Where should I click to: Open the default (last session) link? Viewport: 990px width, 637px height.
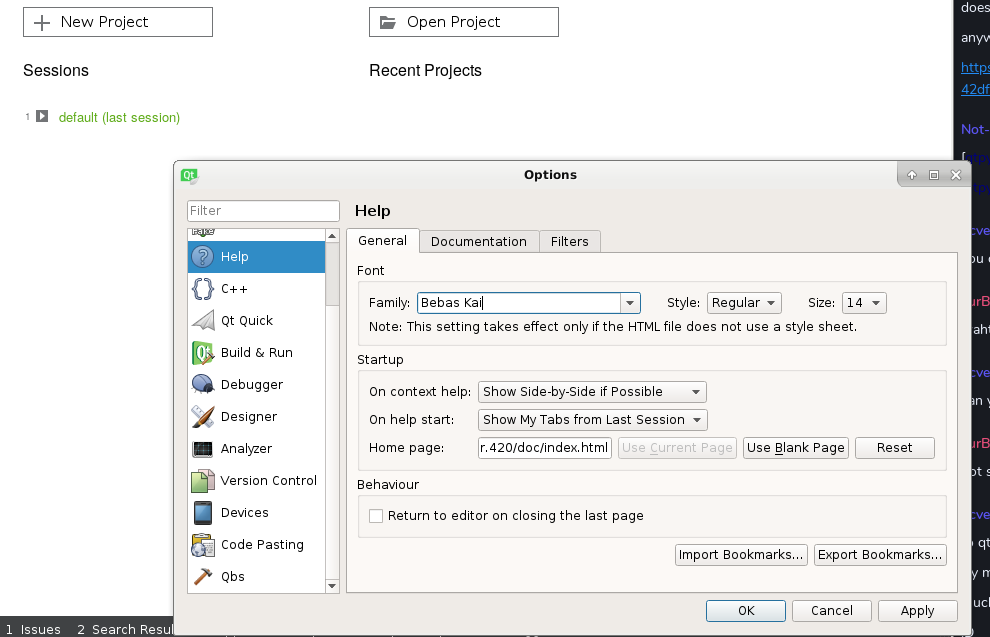pos(119,117)
